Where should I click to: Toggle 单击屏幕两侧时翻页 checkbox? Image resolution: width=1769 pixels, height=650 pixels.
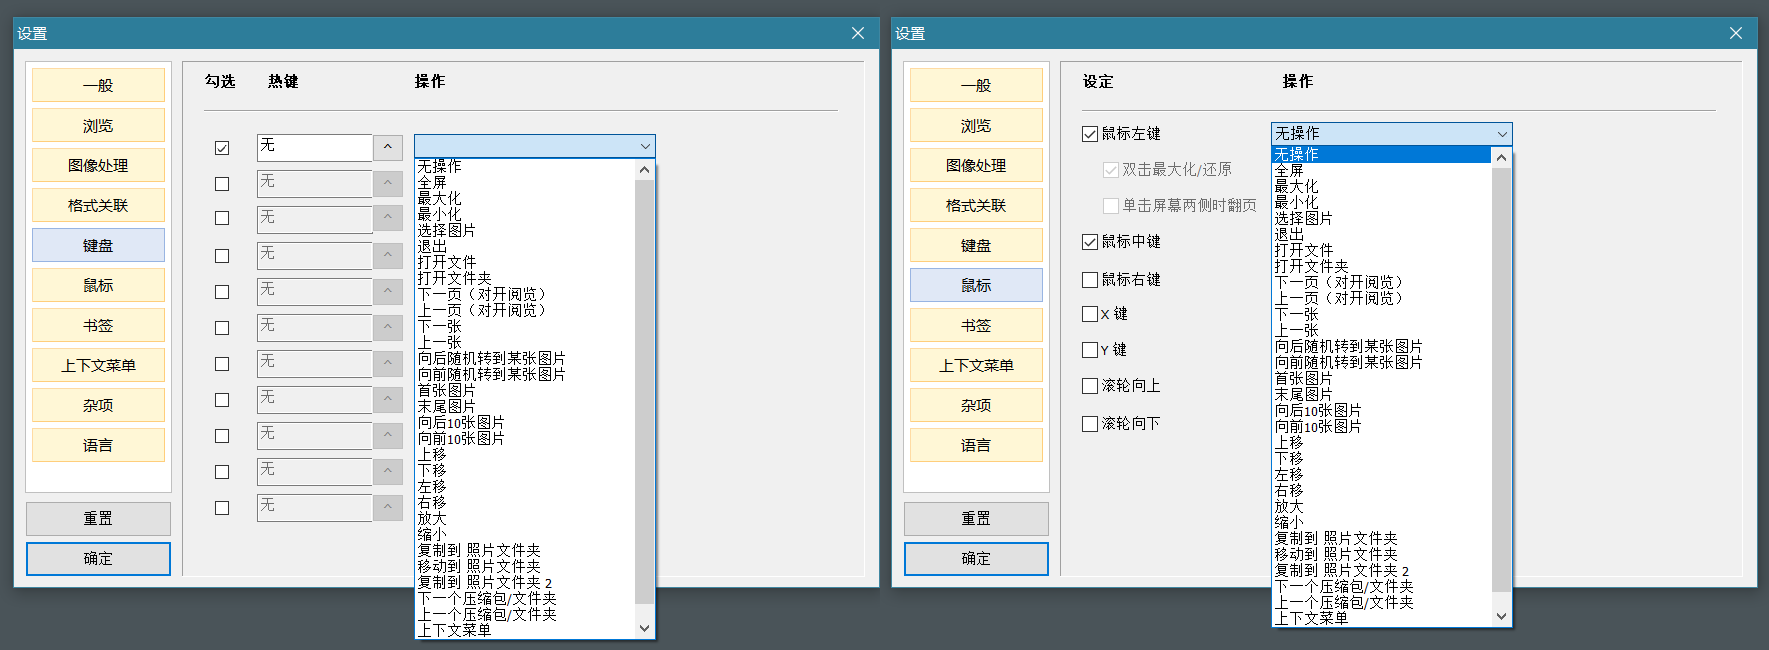click(1110, 205)
